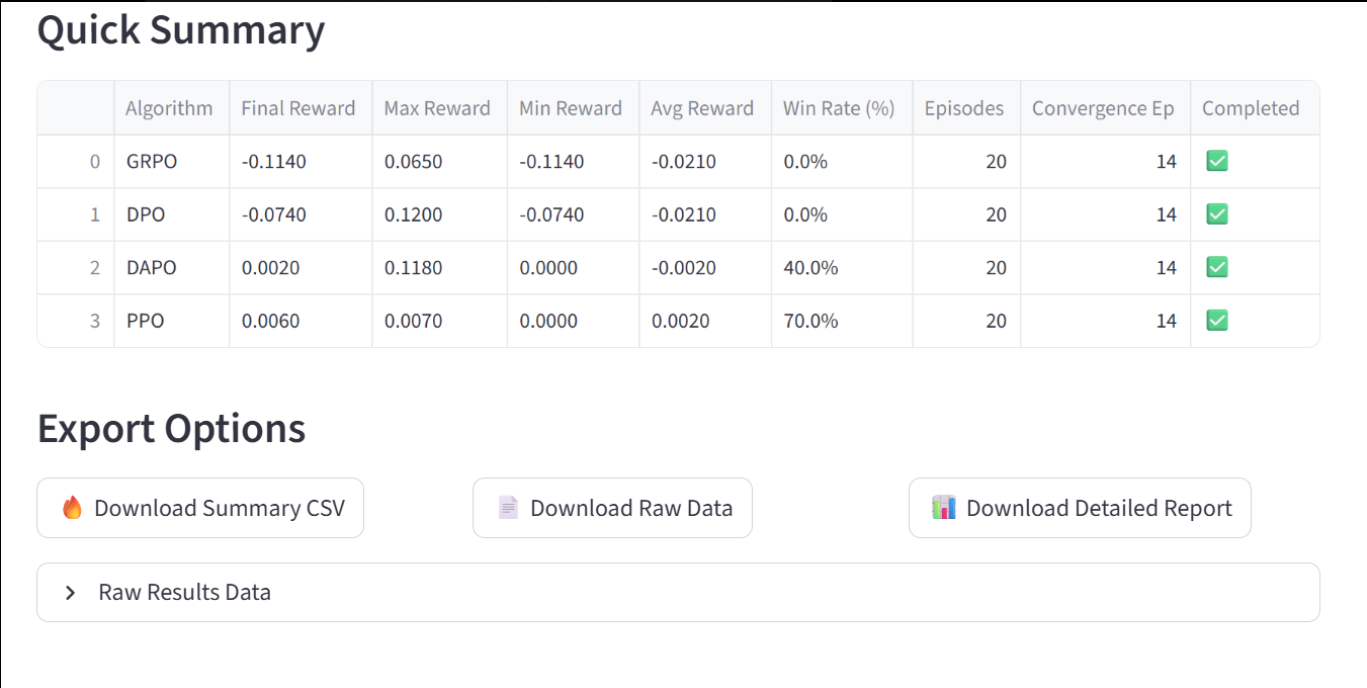Click the fire icon on Download Summary CSV
The image size is (1367, 688).
pyautogui.click(x=72, y=508)
